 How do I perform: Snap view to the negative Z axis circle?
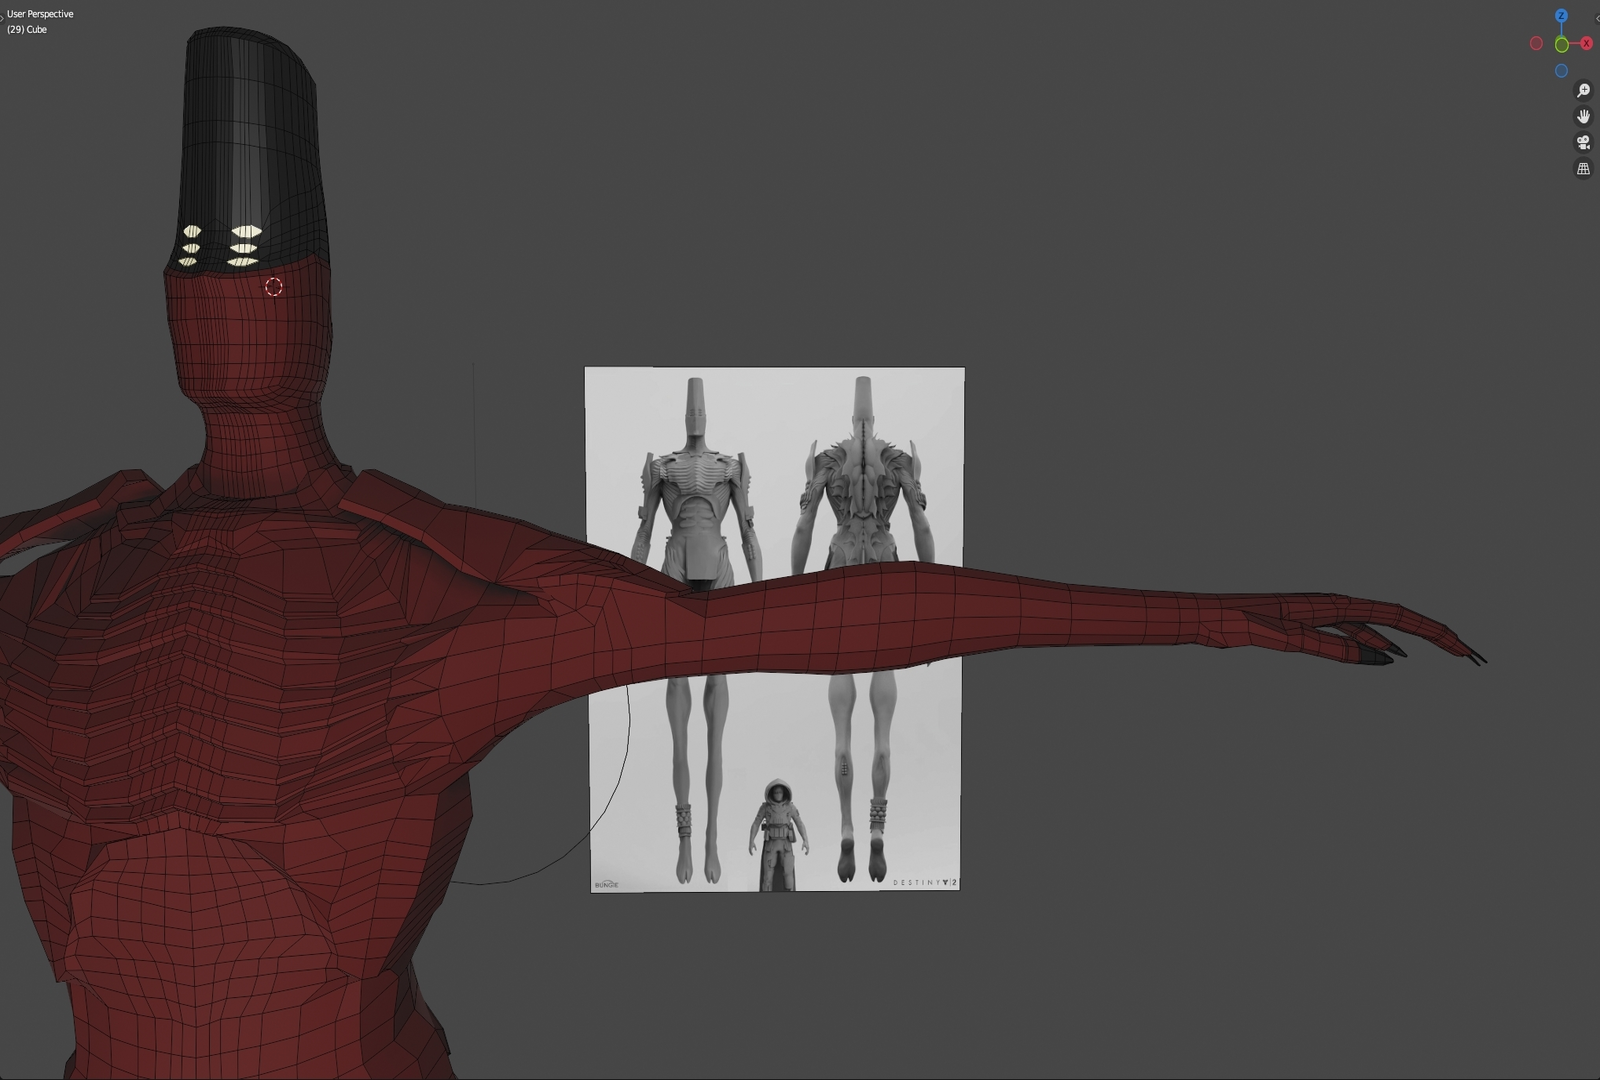click(1561, 71)
